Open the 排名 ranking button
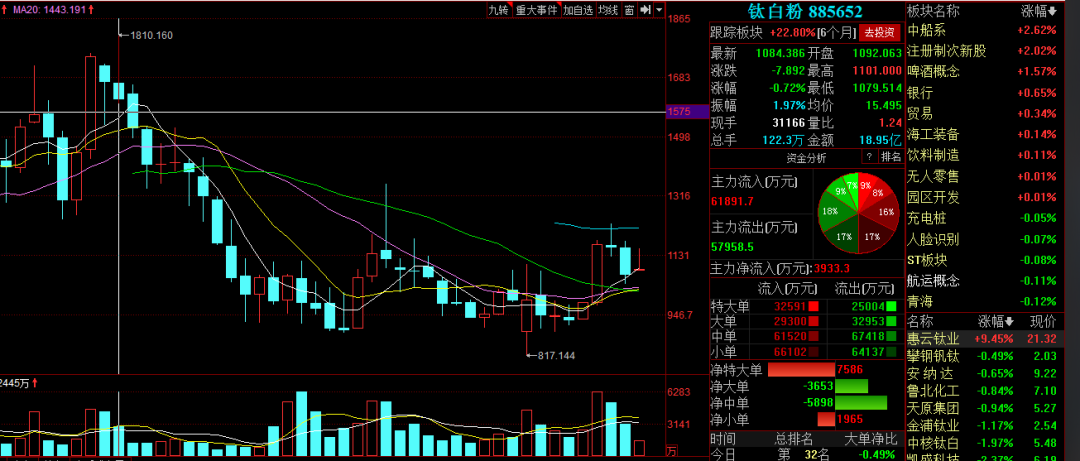 [891, 156]
